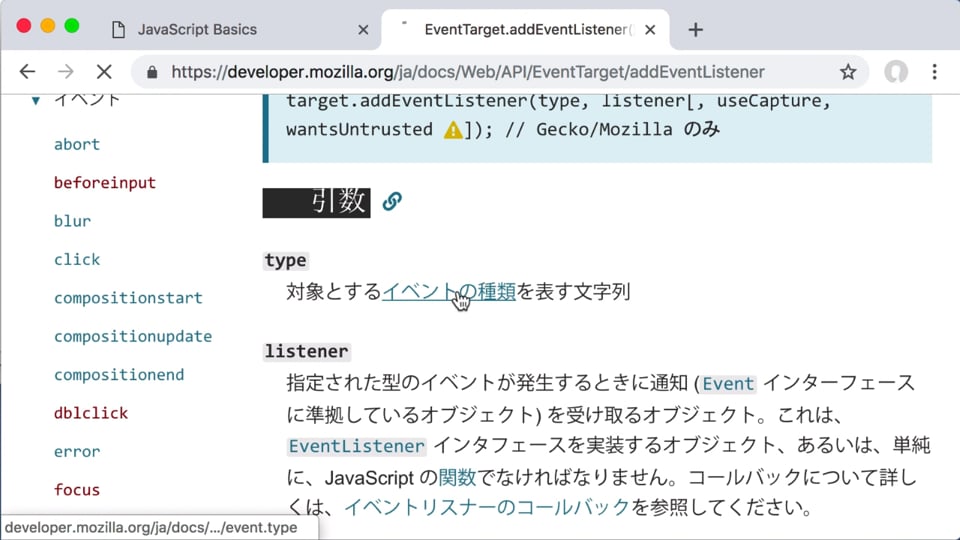The height and width of the screenshot is (540, 960).
Task: Open イベントリスナーのコールバック link
Action: (x=487, y=507)
